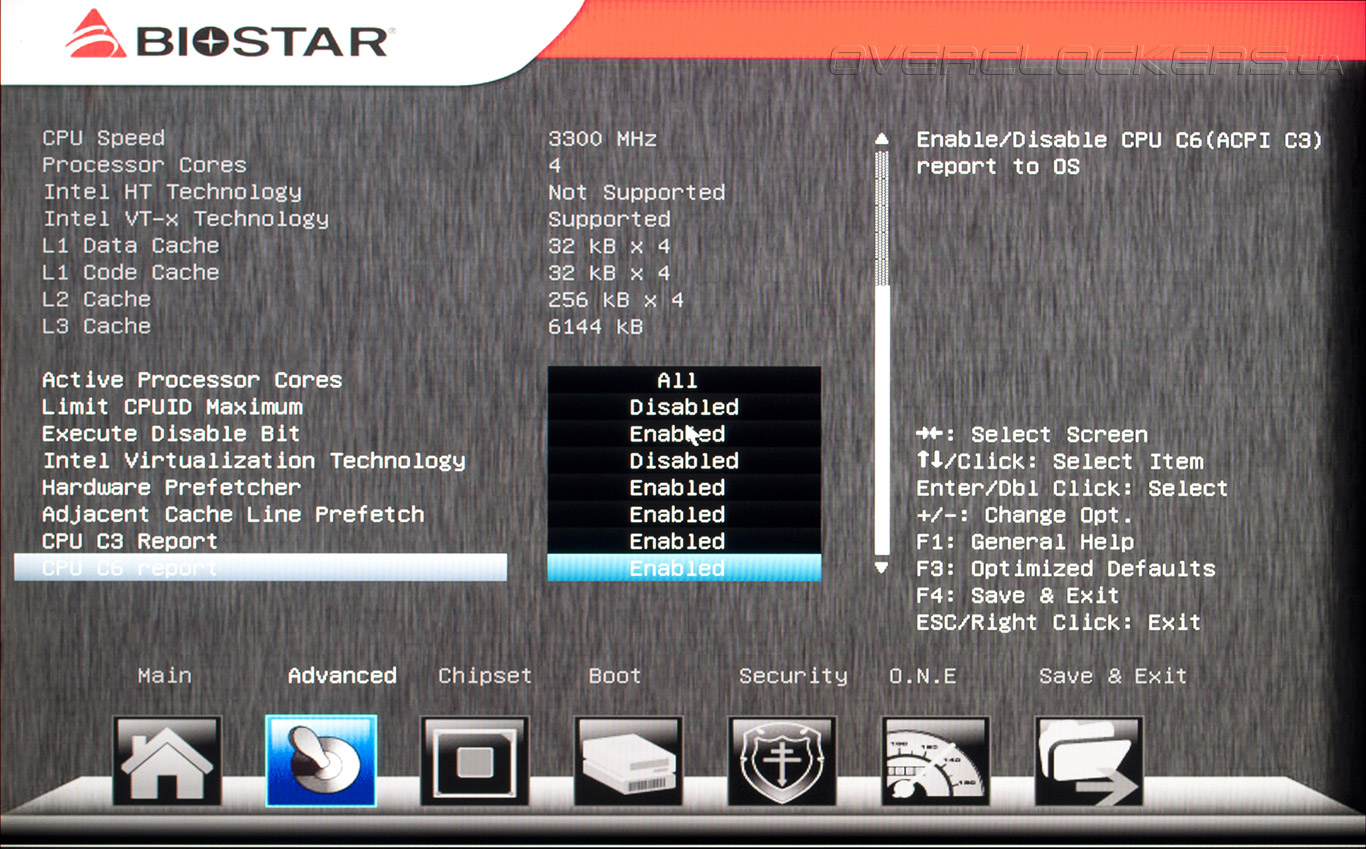Select the Active Processor Cores label

[192, 380]
